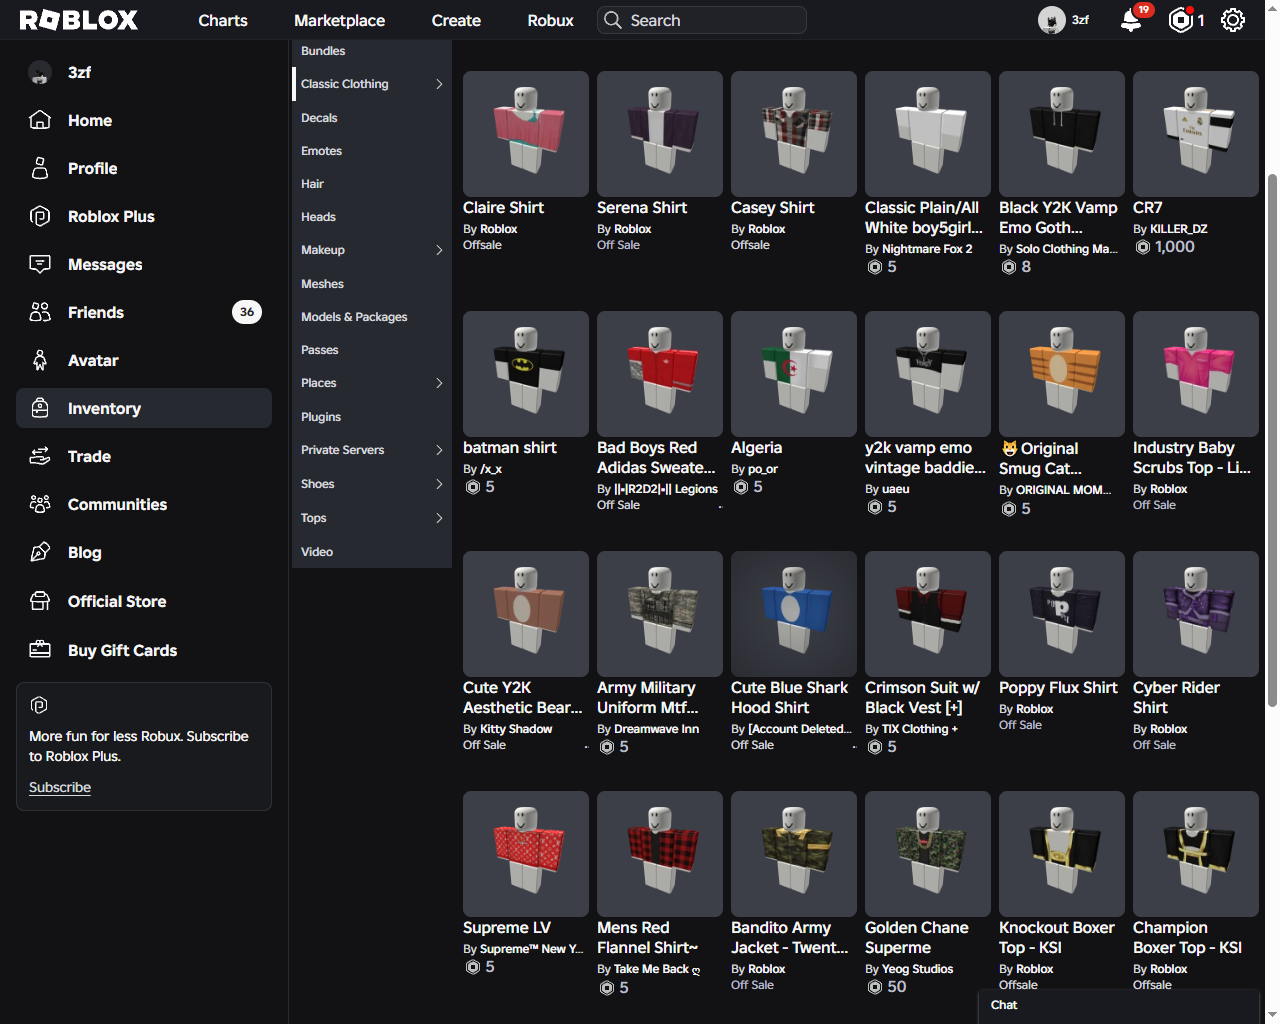This screenshot has width=1280, height=1024.
Task: Click the Robux icon under Algeria
Action: pyautogui.click(x=741, y=487)
